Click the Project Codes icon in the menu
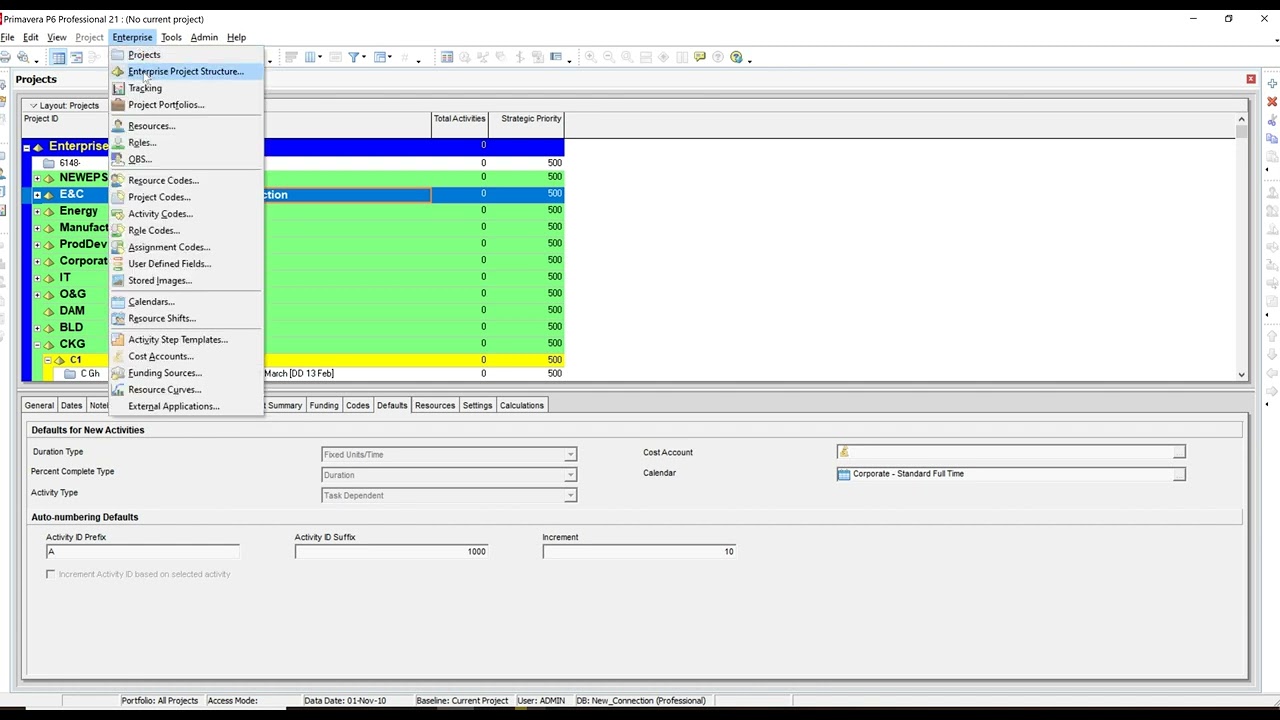This screenshot has height=720, width=1280. click(x=118, y=197)
